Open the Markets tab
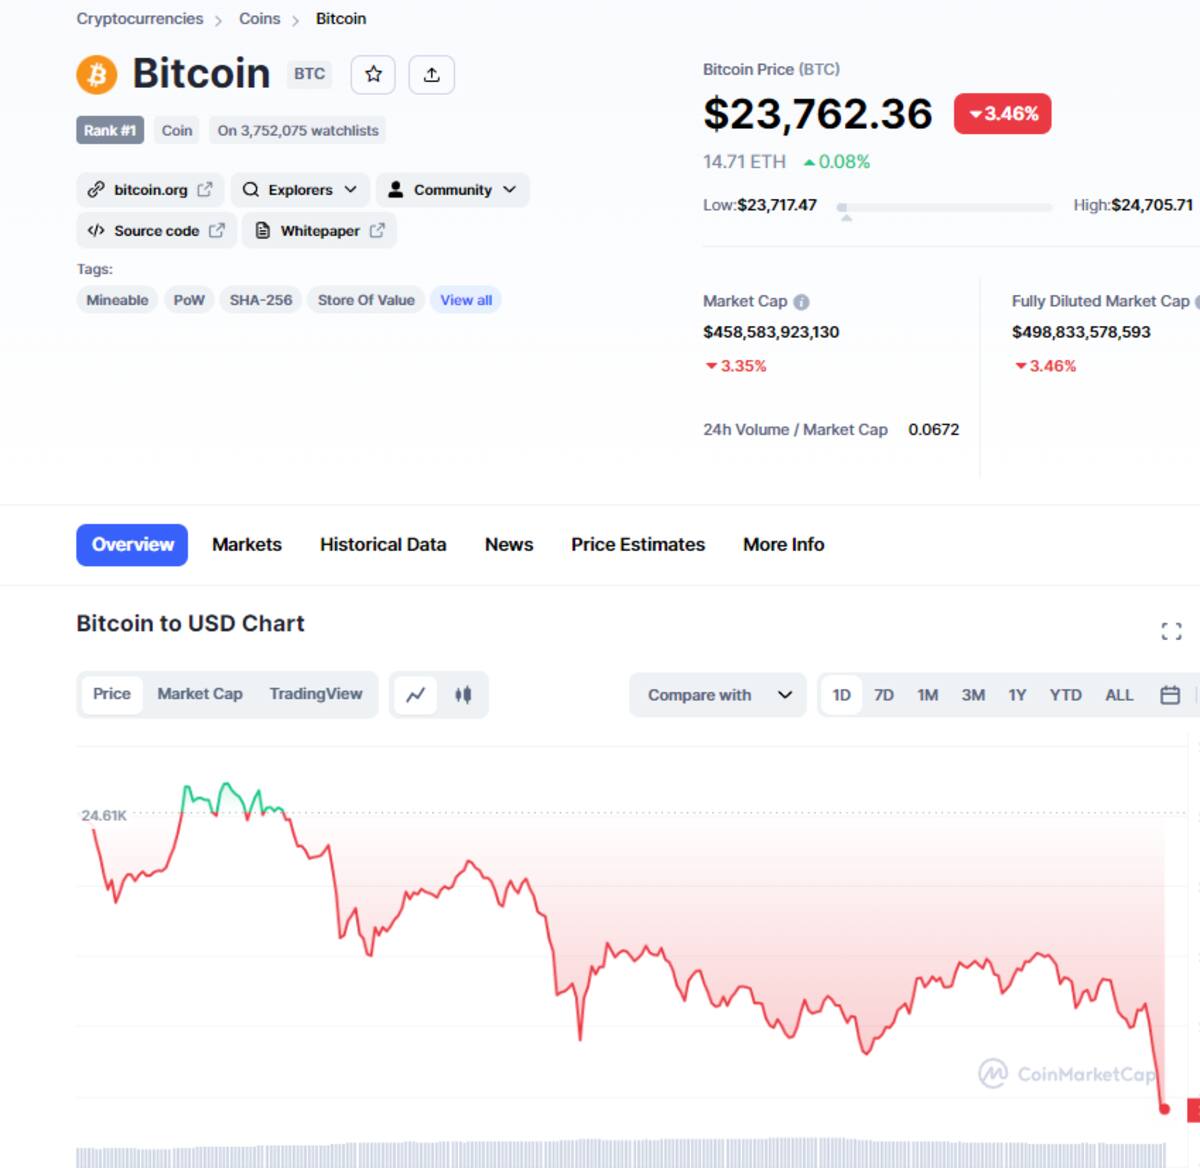 click(x=247, y=545)
